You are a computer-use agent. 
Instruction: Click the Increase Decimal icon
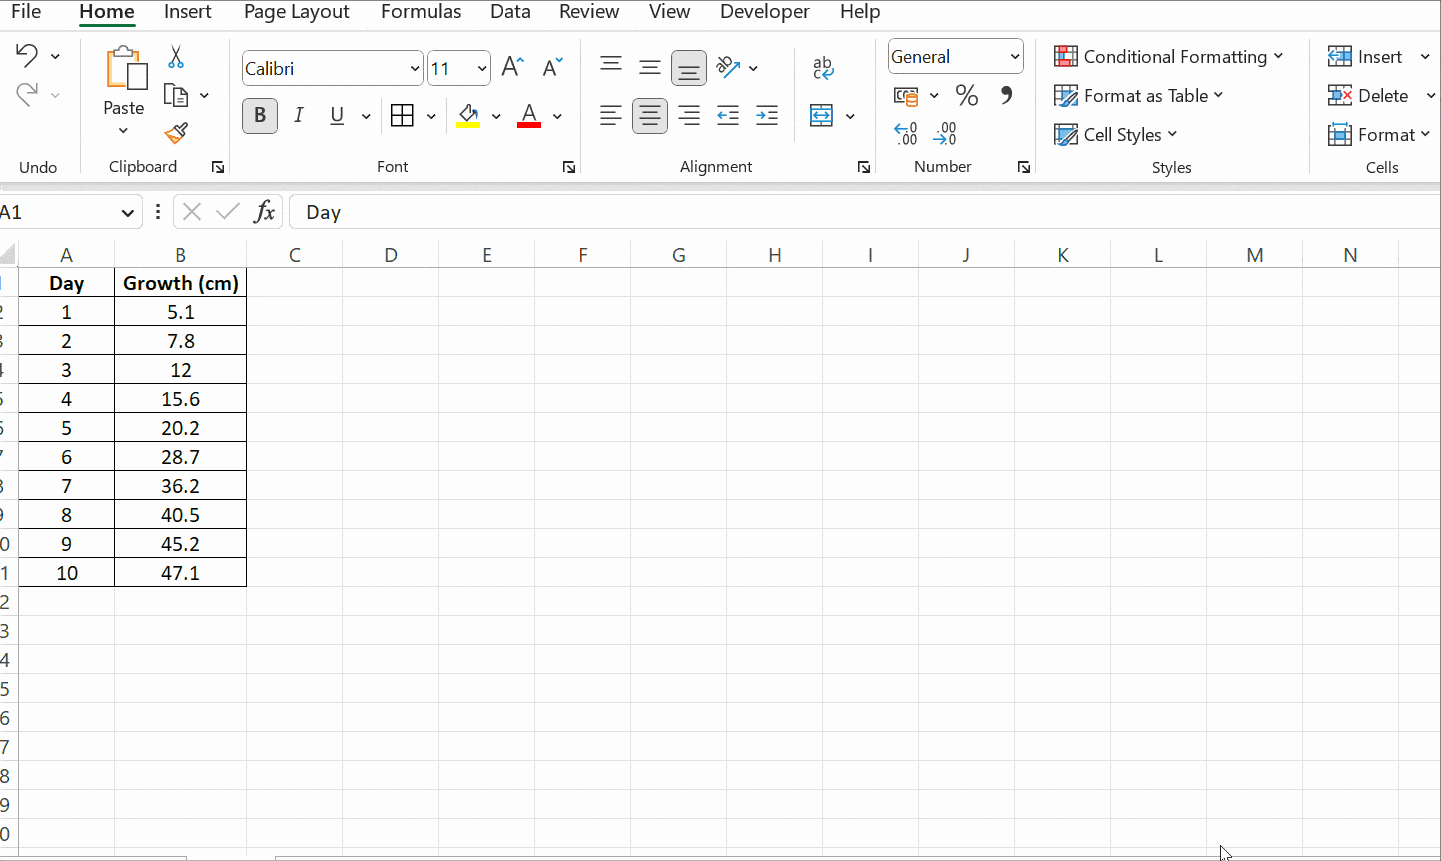(906, 134)
